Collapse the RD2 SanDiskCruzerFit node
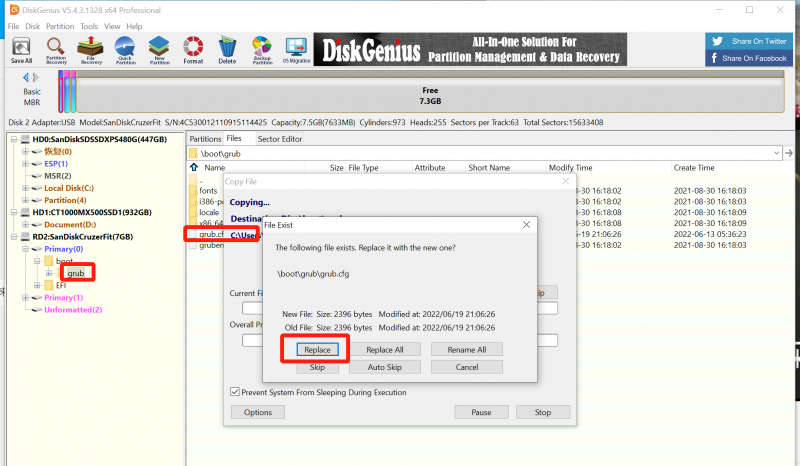800x466 pixels. pos(14,237)
